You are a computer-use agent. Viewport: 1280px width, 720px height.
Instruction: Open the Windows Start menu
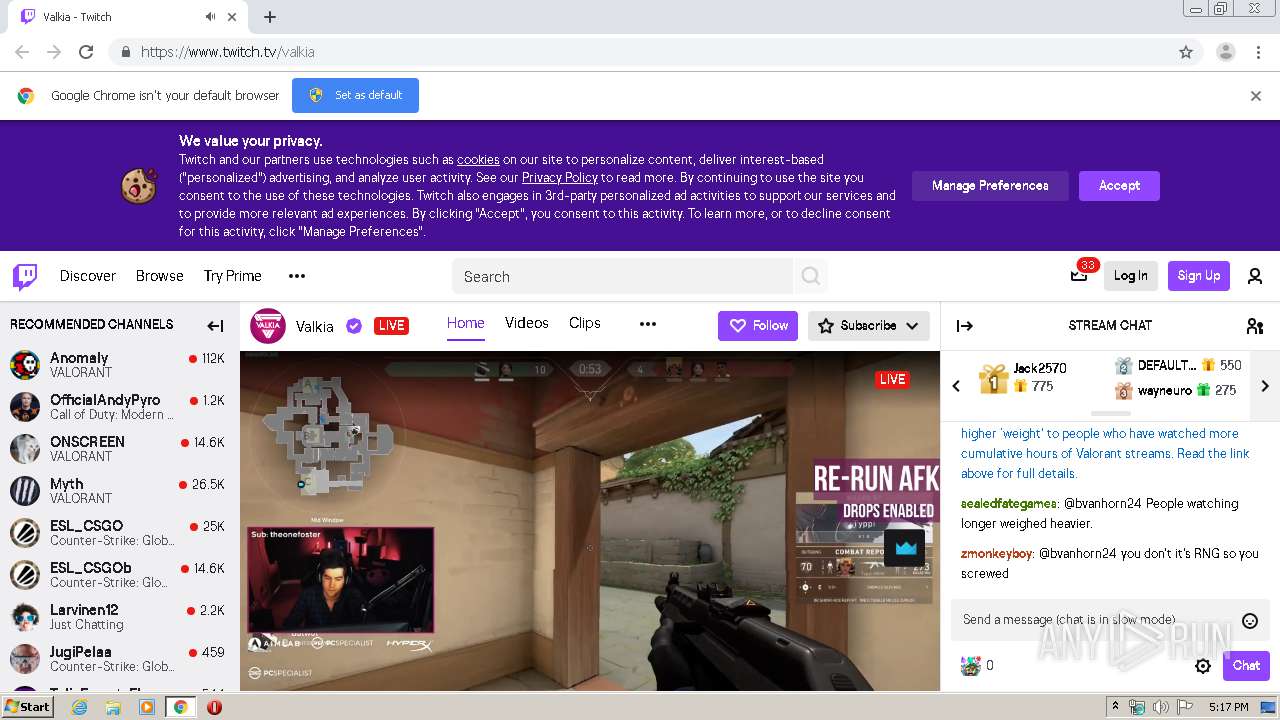pos(28,707)
